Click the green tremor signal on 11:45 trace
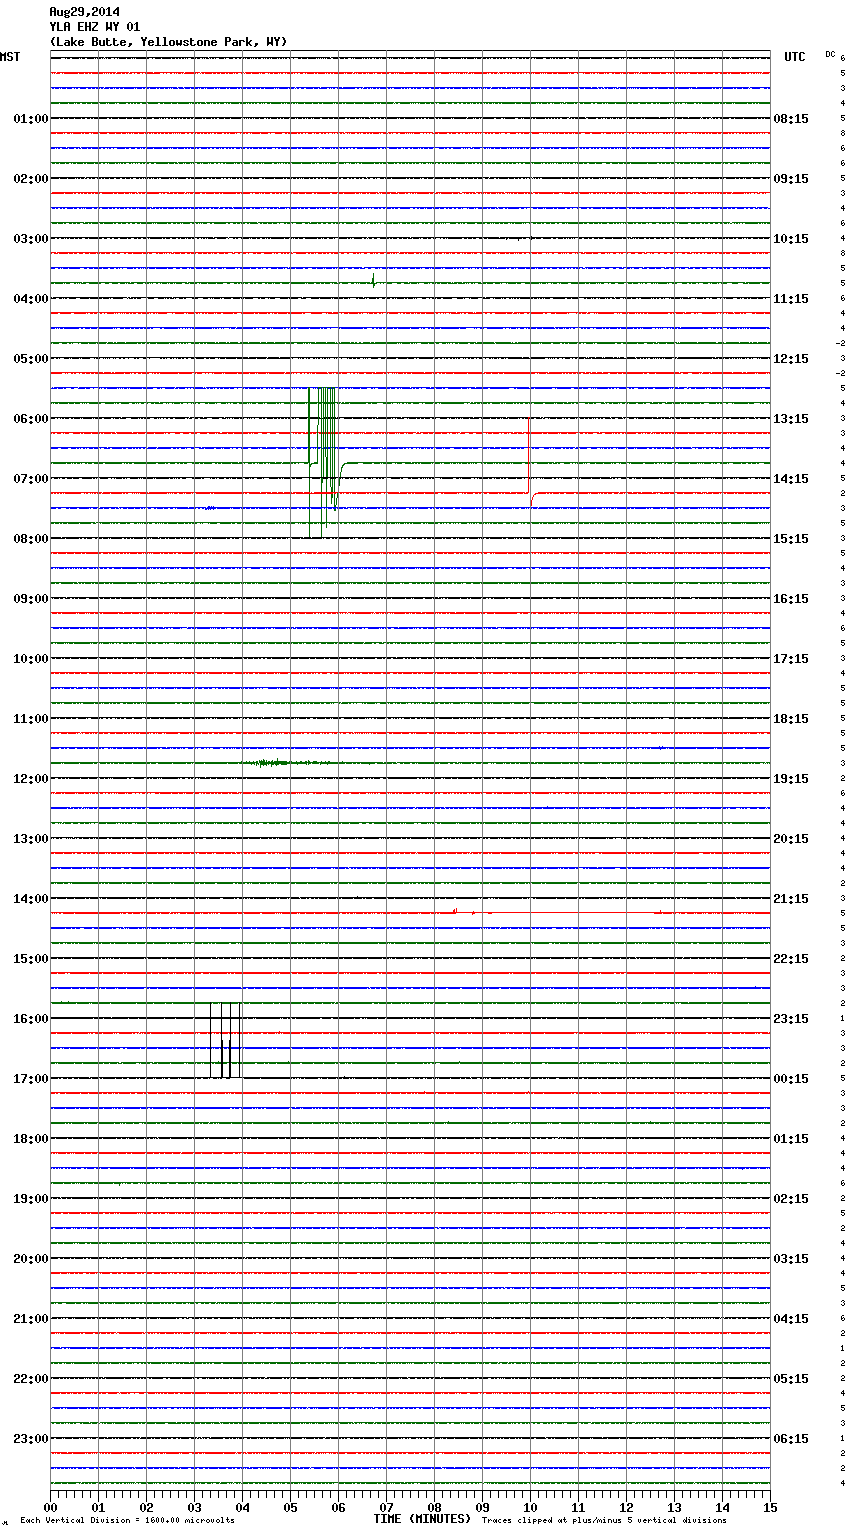This screenshot has height=1534, width=850. click(285, 763)
